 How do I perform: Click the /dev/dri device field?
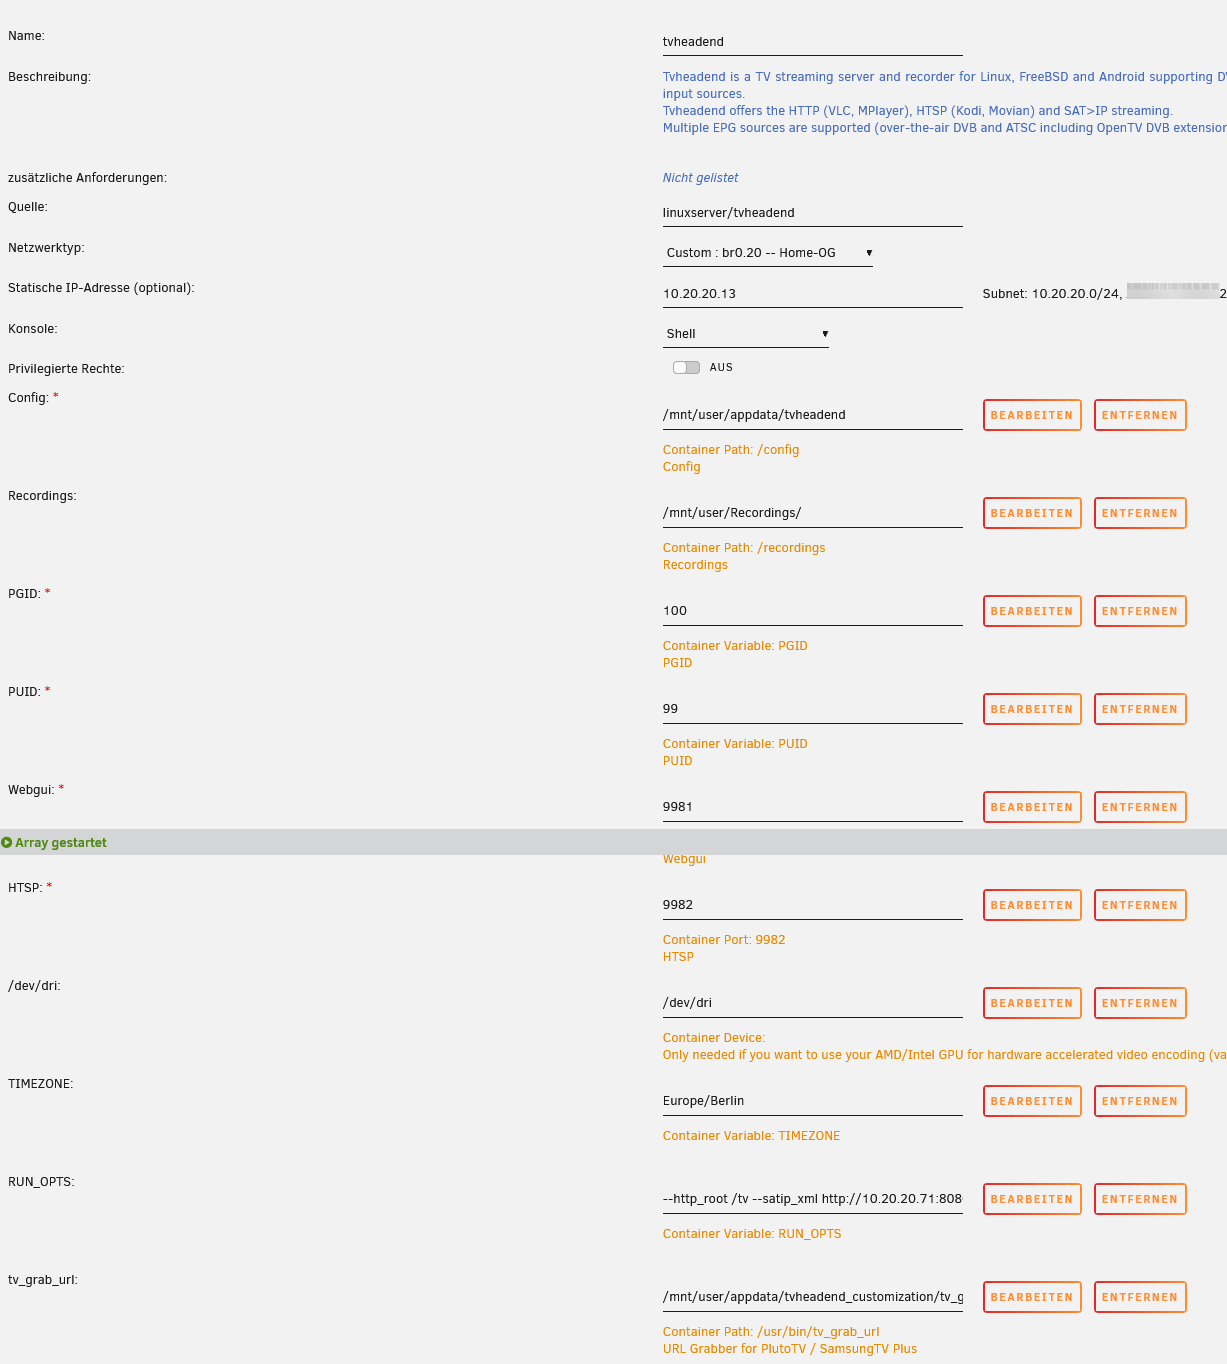click(813, 1003)
